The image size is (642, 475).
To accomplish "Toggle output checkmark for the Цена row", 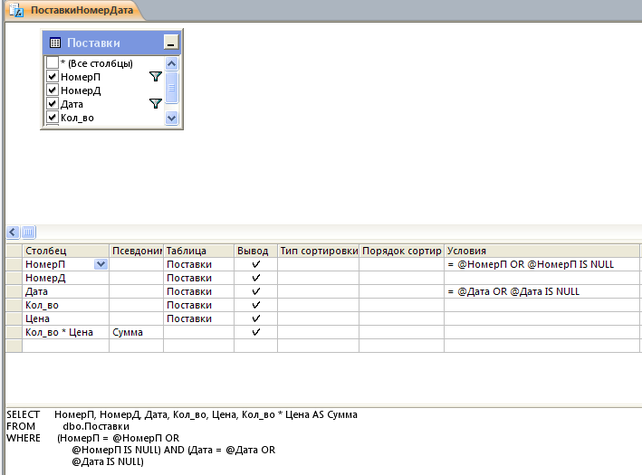I will (255, 318).
